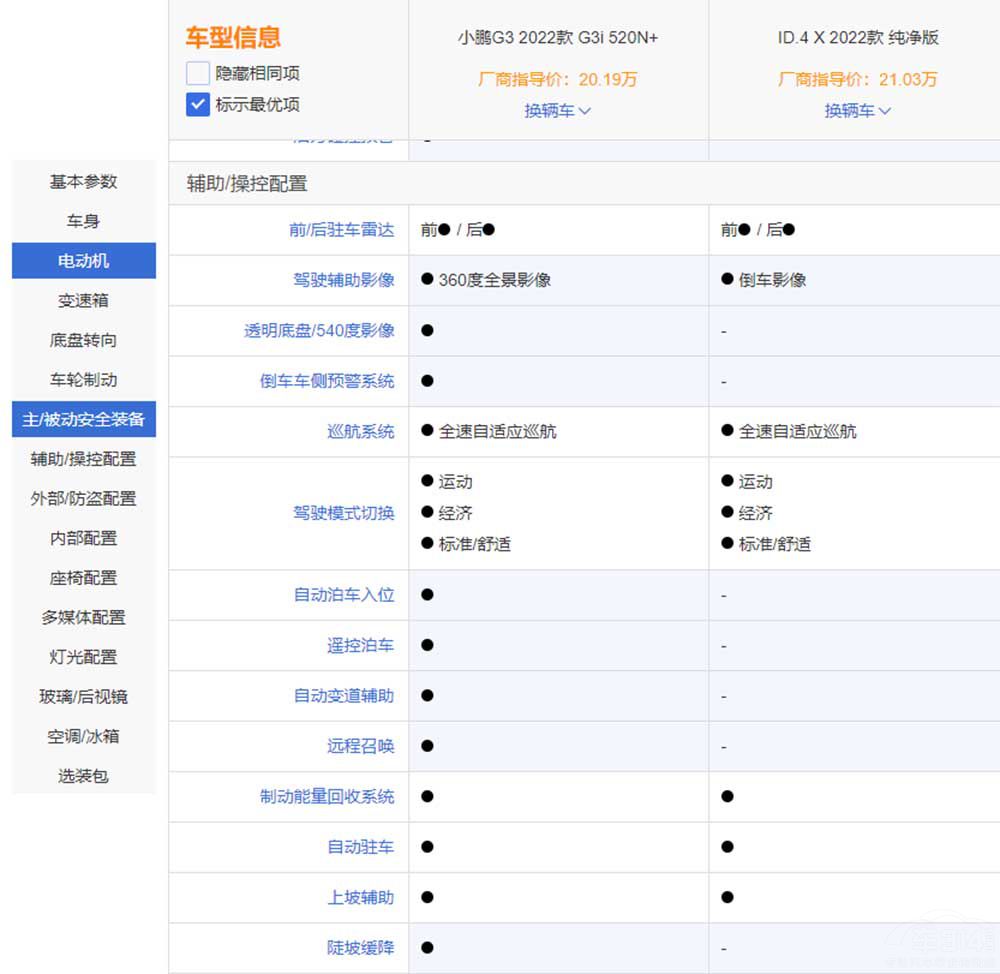Select 选装包 at sidebar bottom
This screenshot has height=974, width=1000.
pos(84,775)
